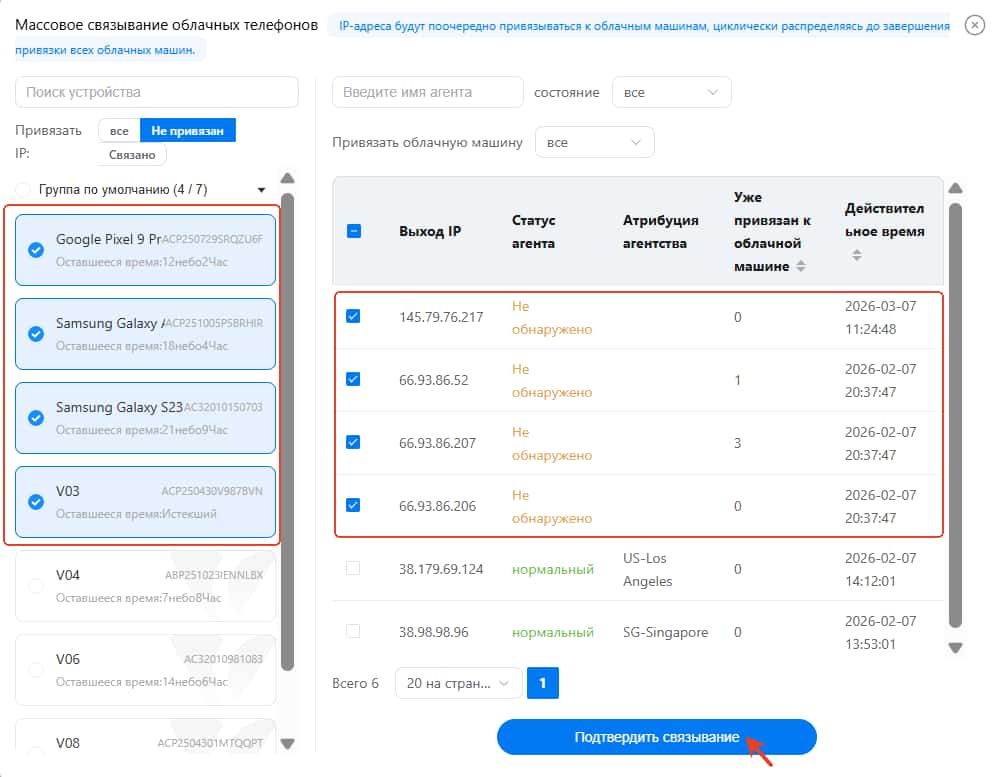Check the 38.179.69.124 IP row
This screenshot has height=777, width=996.
point(353,568)
